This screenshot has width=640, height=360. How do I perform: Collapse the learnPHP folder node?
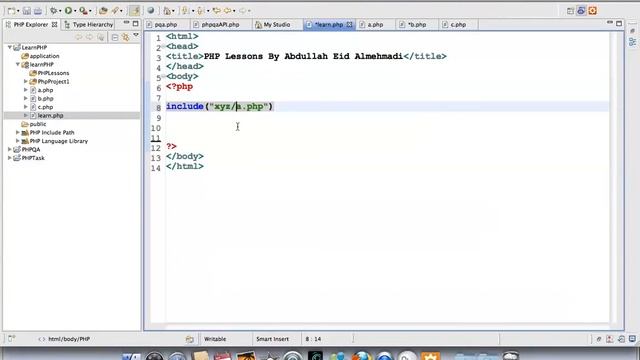coord(18,64)
